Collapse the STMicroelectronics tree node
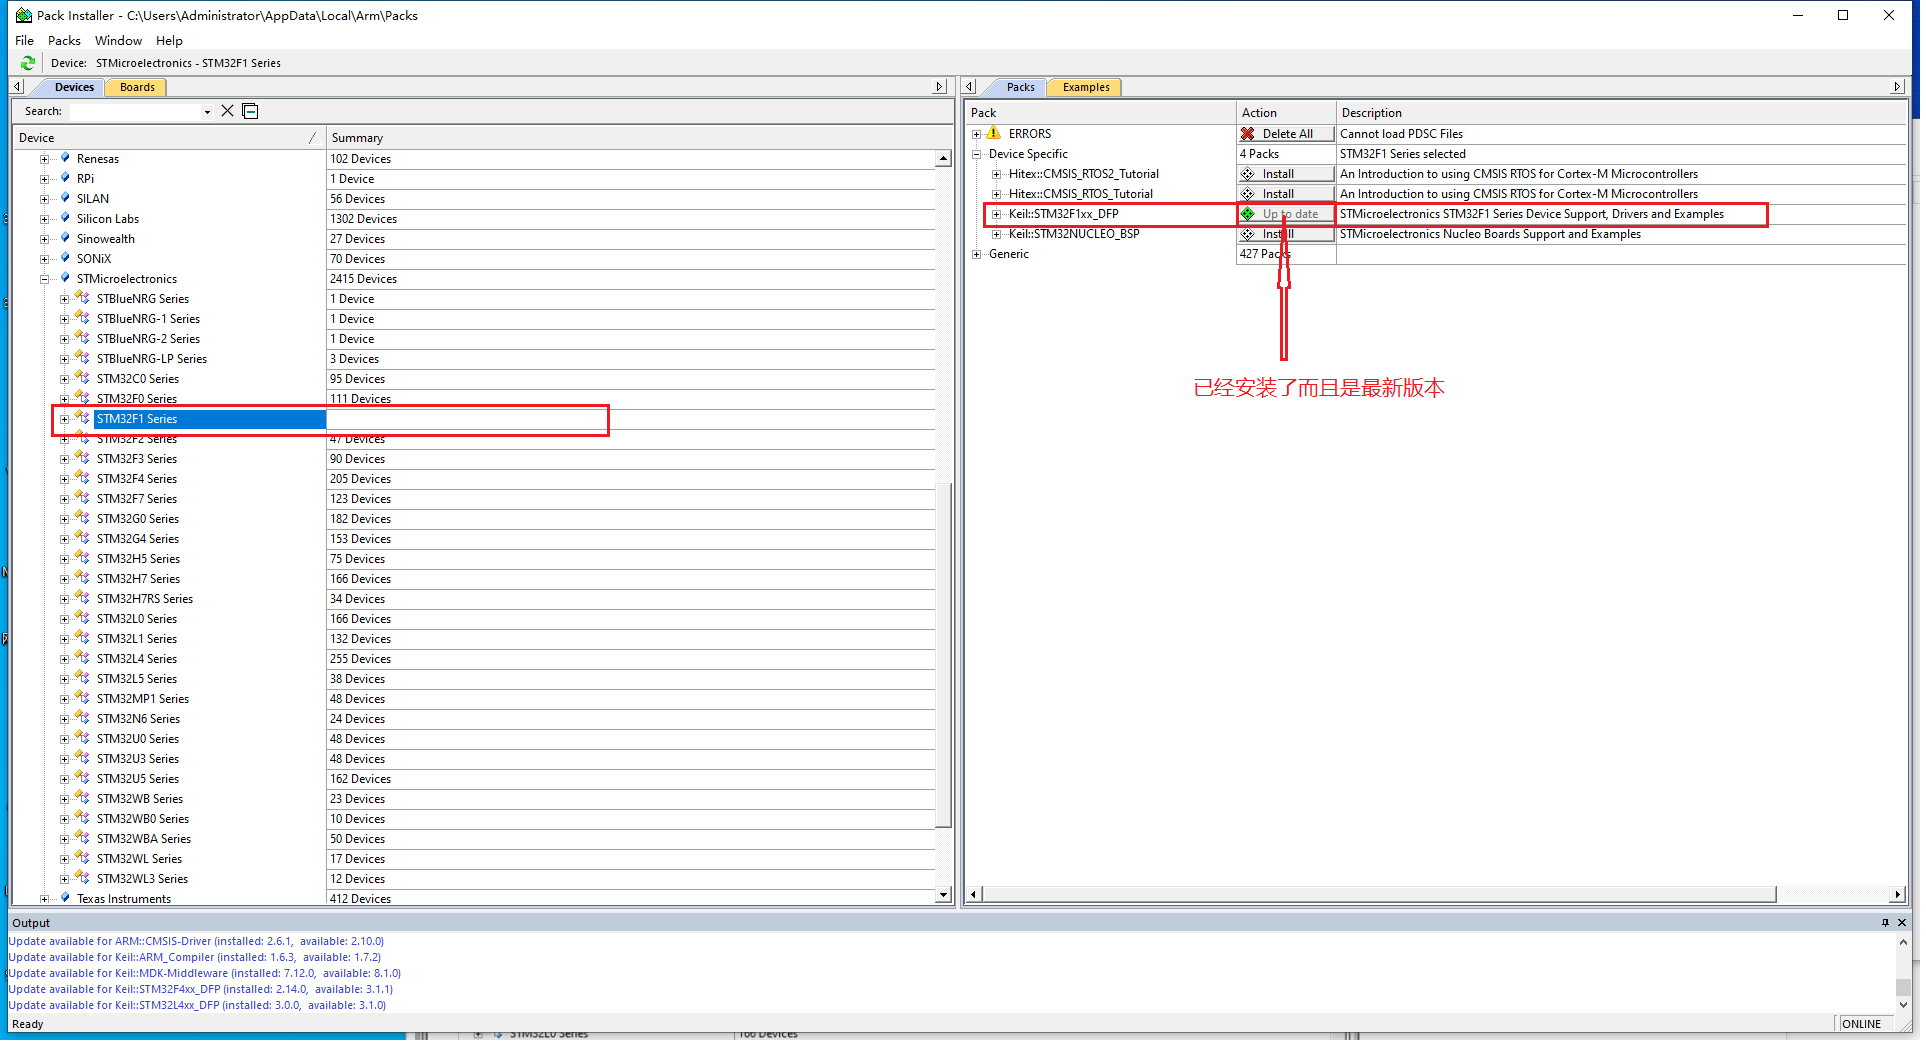Image resolution: width=1926 pixels, height=1054 pixels. point(44,279)
